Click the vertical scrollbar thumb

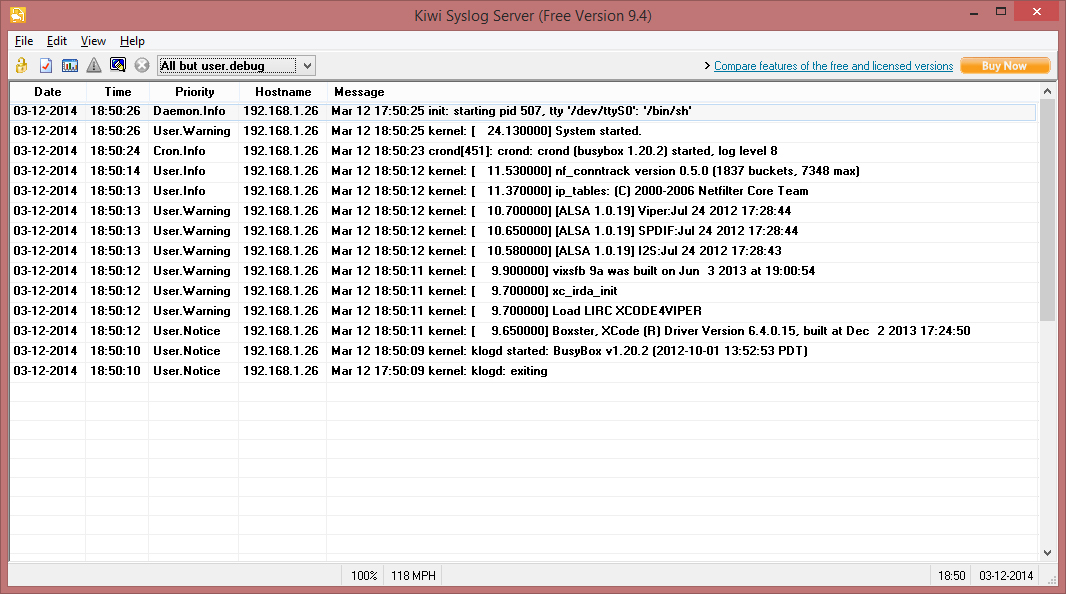[x=1047, y=209]
